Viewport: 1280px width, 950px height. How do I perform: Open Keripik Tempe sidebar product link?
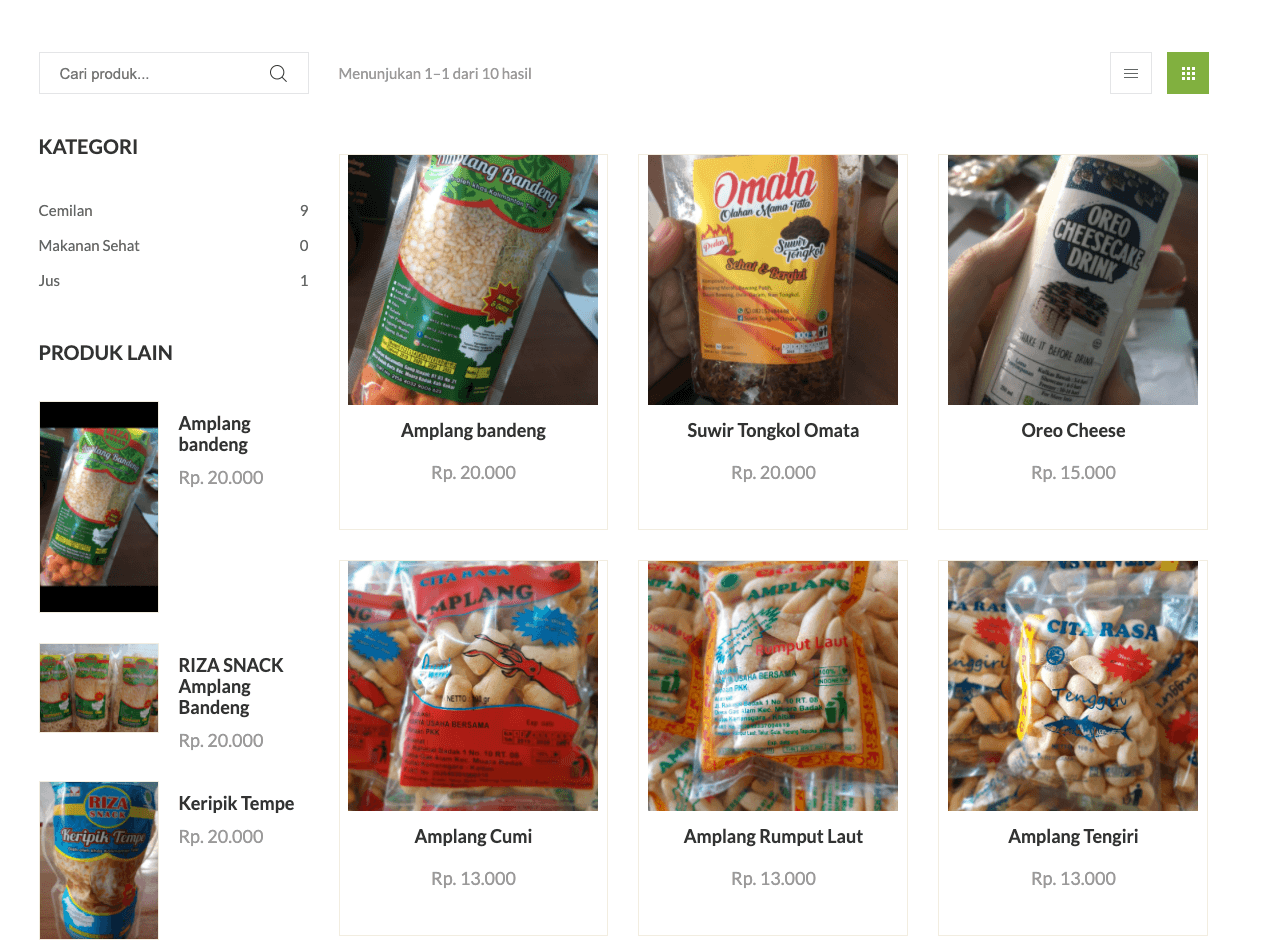236,803
